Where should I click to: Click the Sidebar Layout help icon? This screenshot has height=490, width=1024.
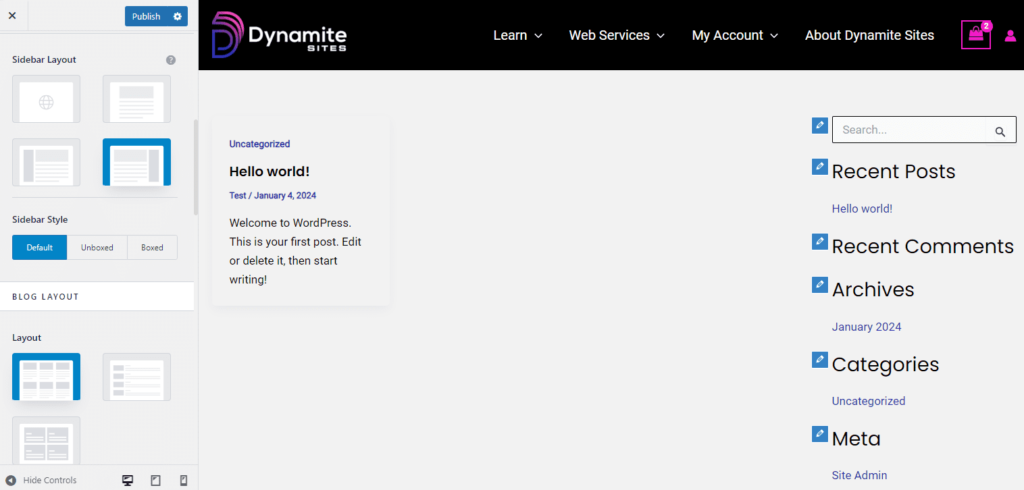(x=171, y=60)
